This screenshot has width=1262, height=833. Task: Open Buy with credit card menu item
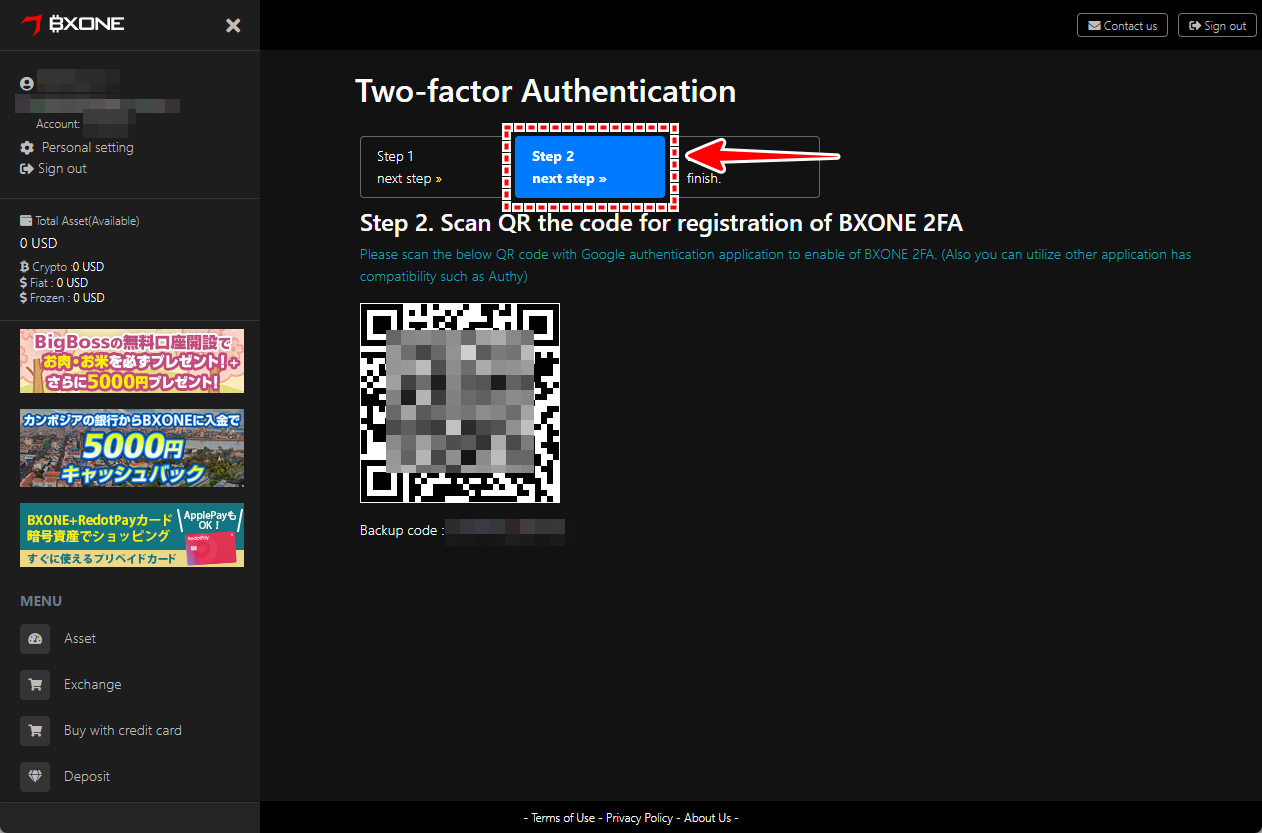[123, 731]
